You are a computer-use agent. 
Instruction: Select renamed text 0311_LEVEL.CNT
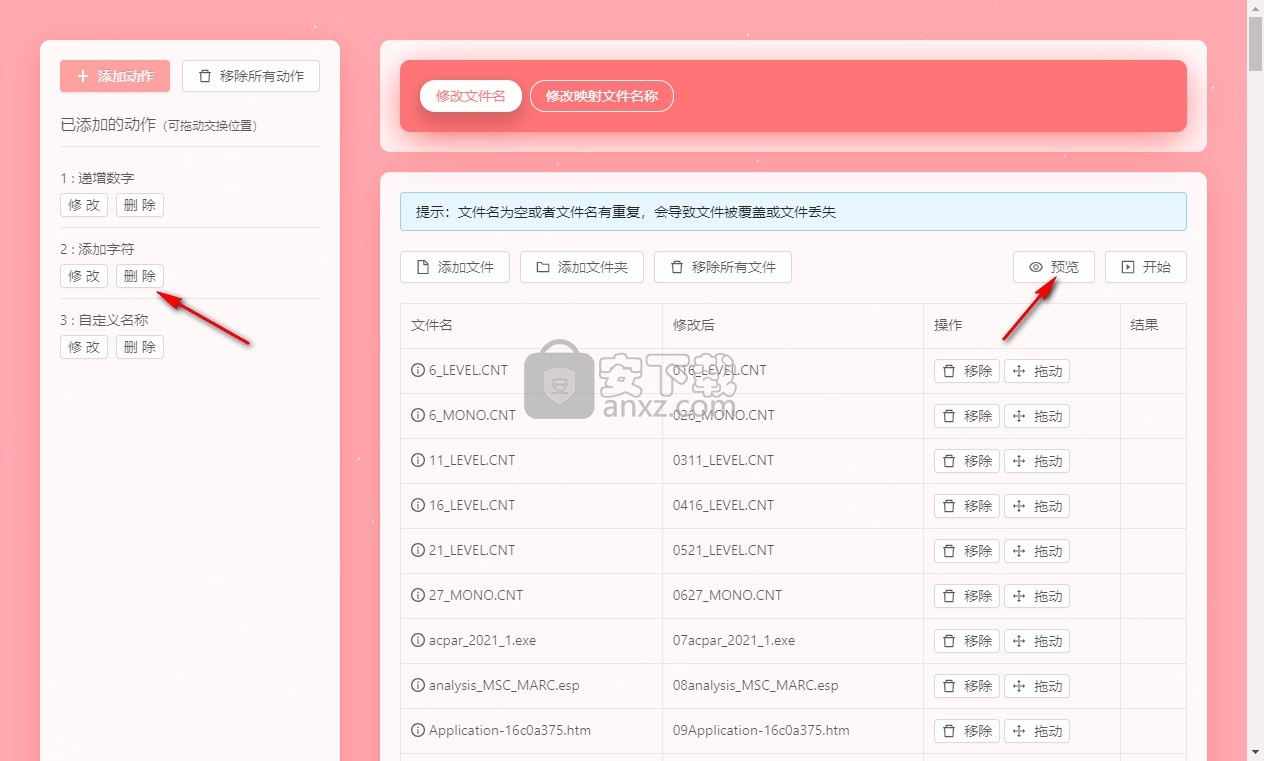tap(723, 460)
